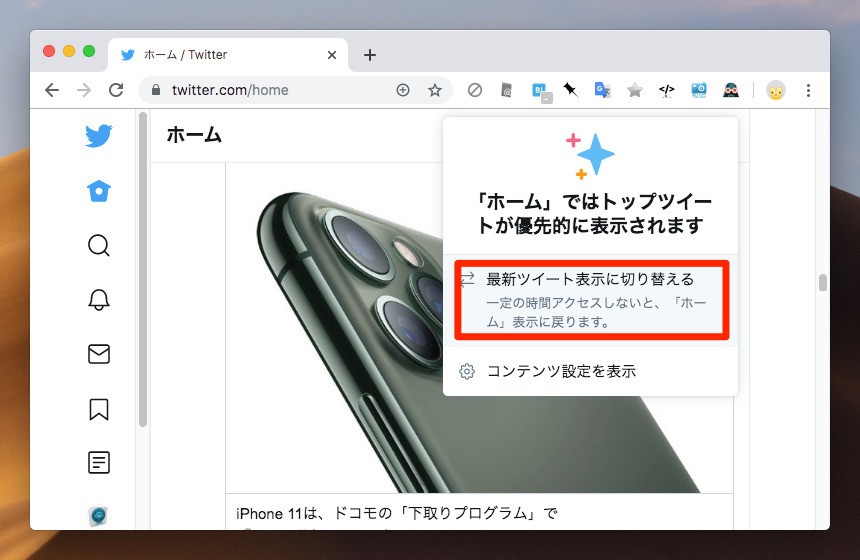Click the screenshot camera extension icon
860x560 pixels.
point(699,90)
